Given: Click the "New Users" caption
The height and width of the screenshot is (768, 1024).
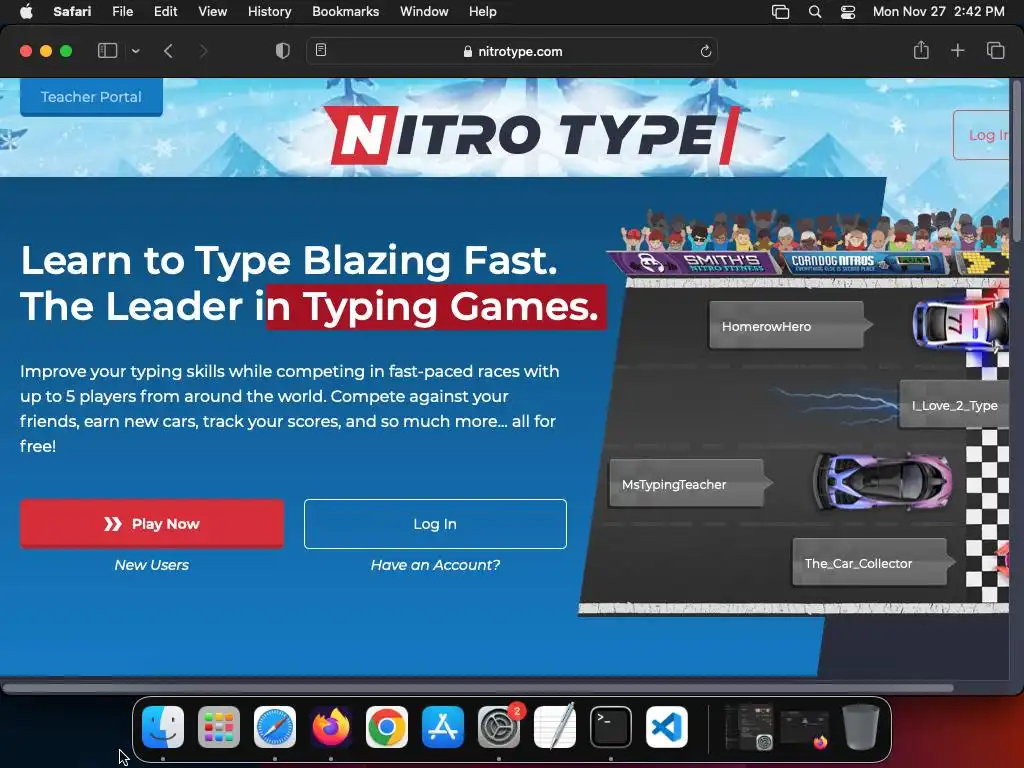Looking at the screenshot, I should (x=152, y=565).
